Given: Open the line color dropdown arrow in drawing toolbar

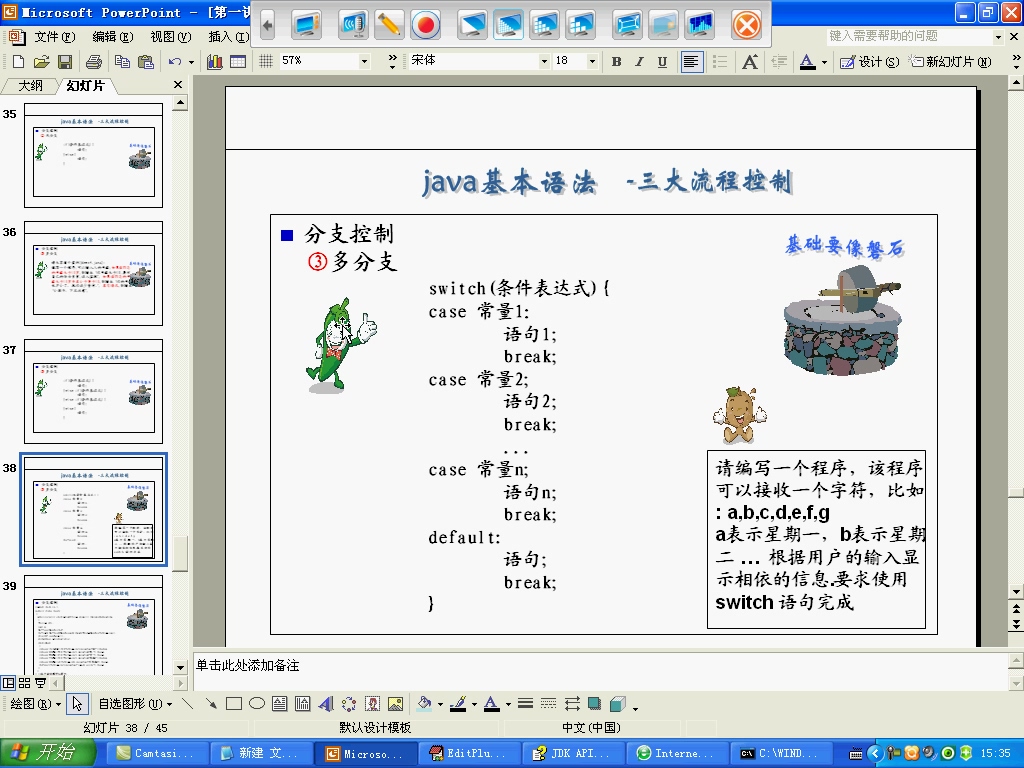Looking at the screenshot, I should (473, 704).
